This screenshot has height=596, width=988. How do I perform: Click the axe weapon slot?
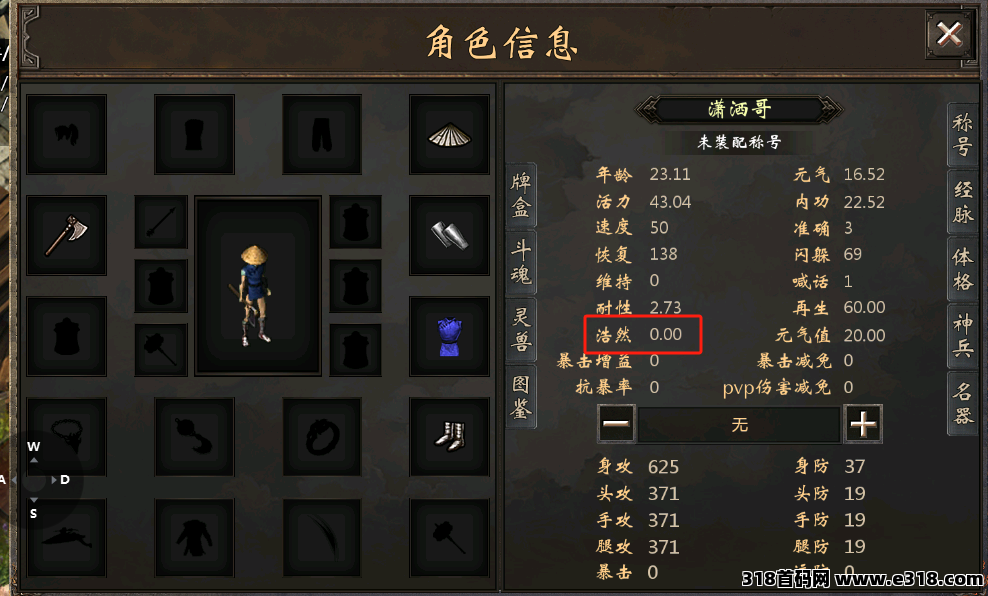(66, 235)
